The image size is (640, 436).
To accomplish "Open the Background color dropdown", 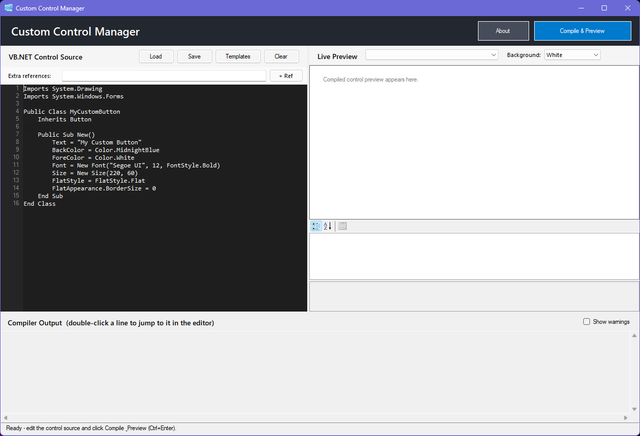I will (x=572, y=55).
